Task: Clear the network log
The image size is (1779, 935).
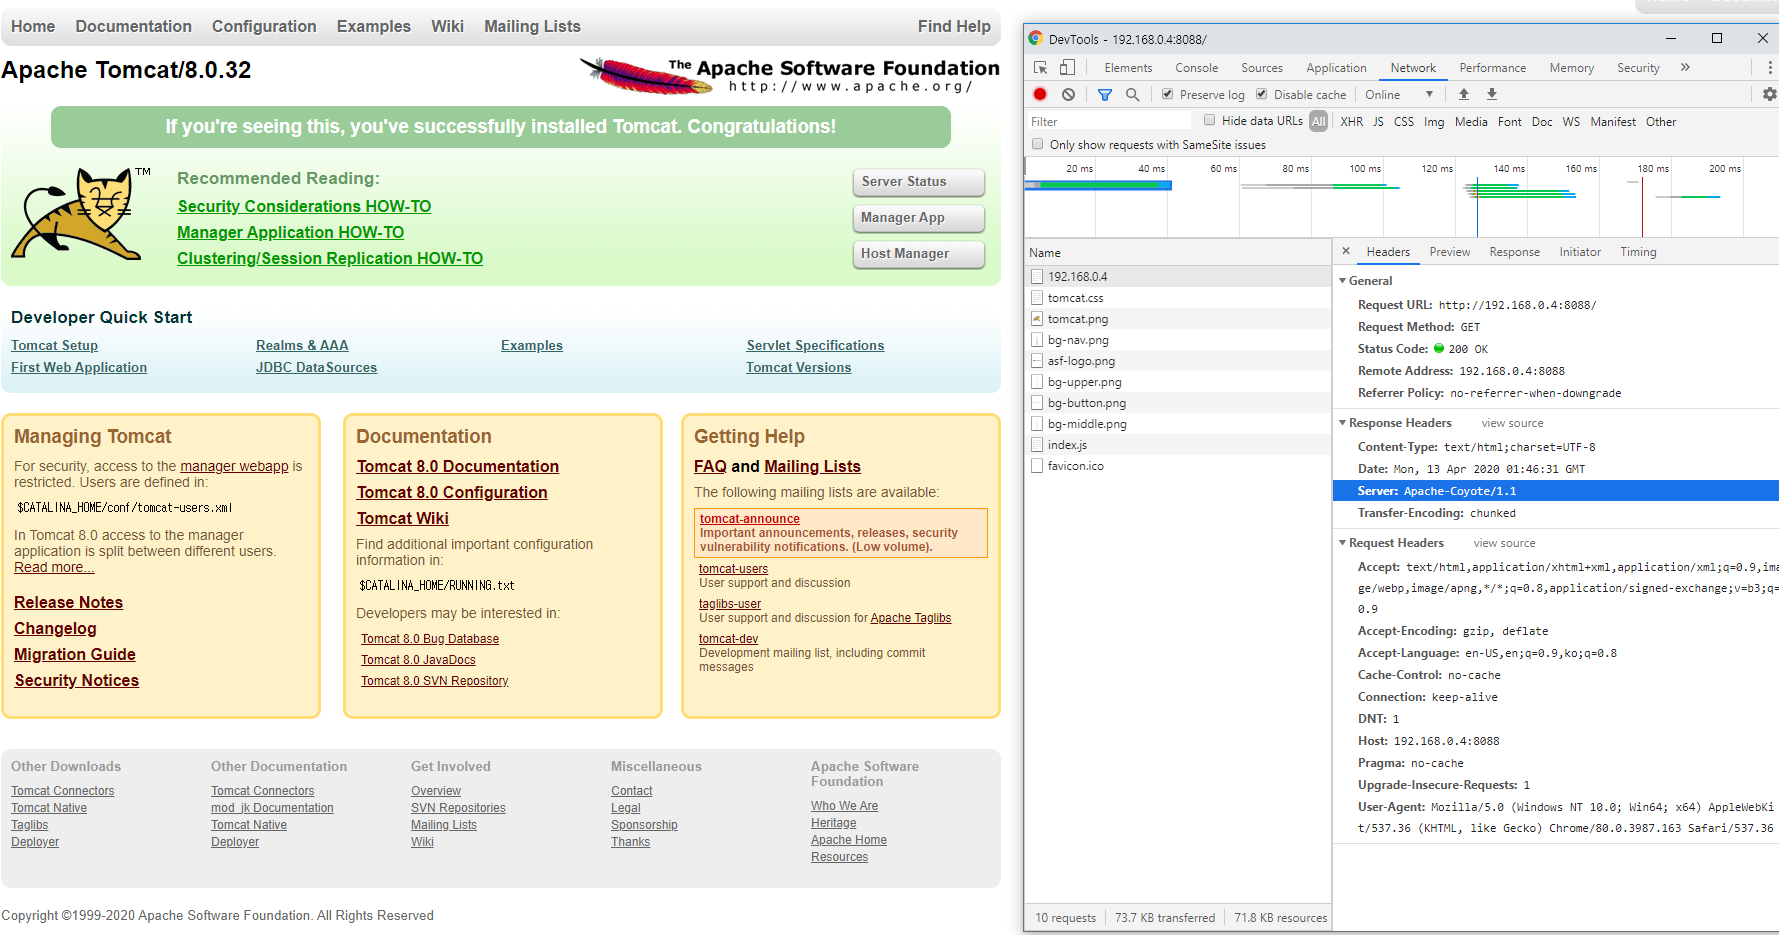Action: [1068, 94]
